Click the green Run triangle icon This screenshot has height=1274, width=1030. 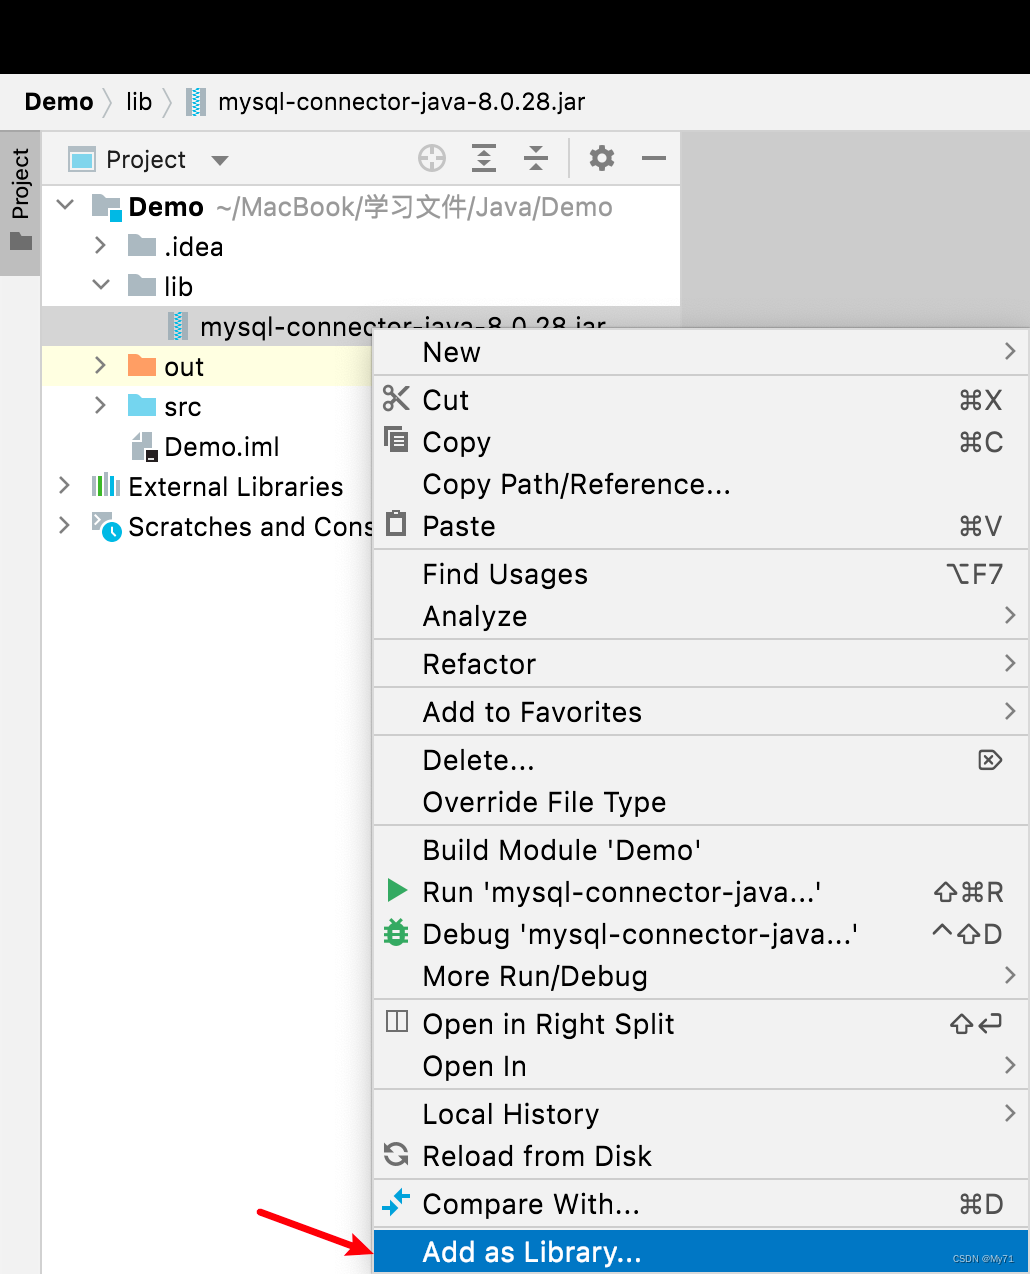click(397, 890)
